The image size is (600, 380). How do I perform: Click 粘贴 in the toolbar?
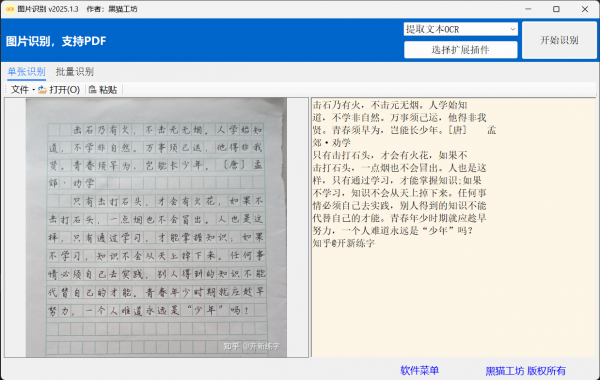(108, 90)
